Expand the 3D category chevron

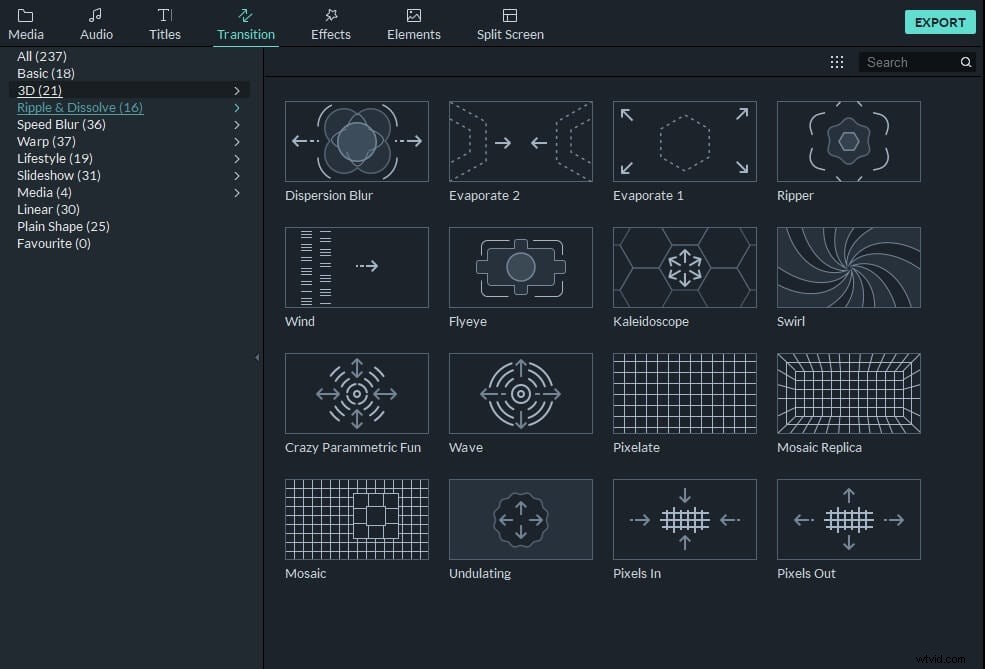[237, 90]
